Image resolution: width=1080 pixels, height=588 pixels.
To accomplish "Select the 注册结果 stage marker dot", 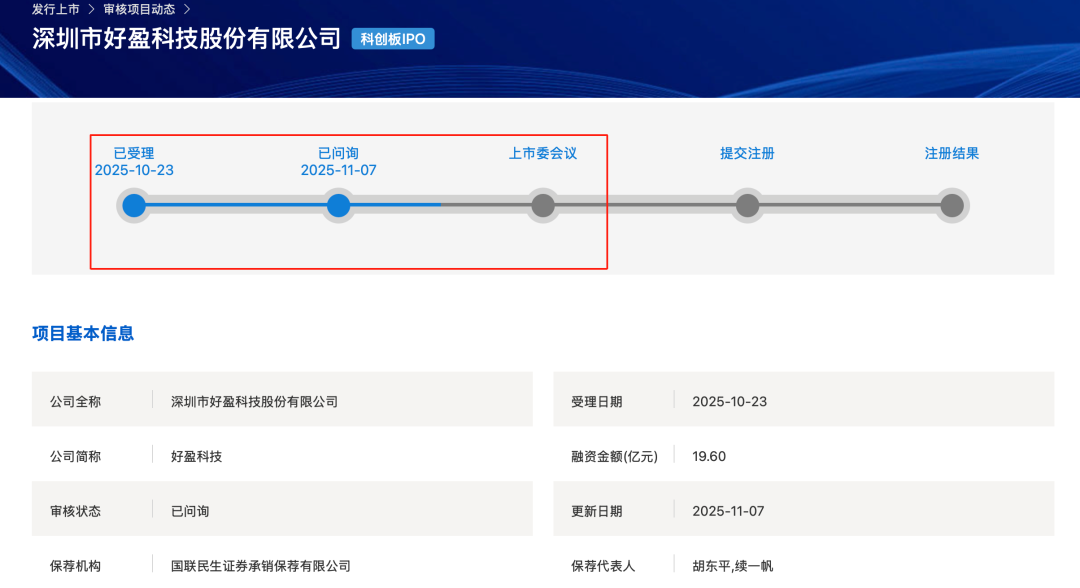I will [x=952, y=205].
